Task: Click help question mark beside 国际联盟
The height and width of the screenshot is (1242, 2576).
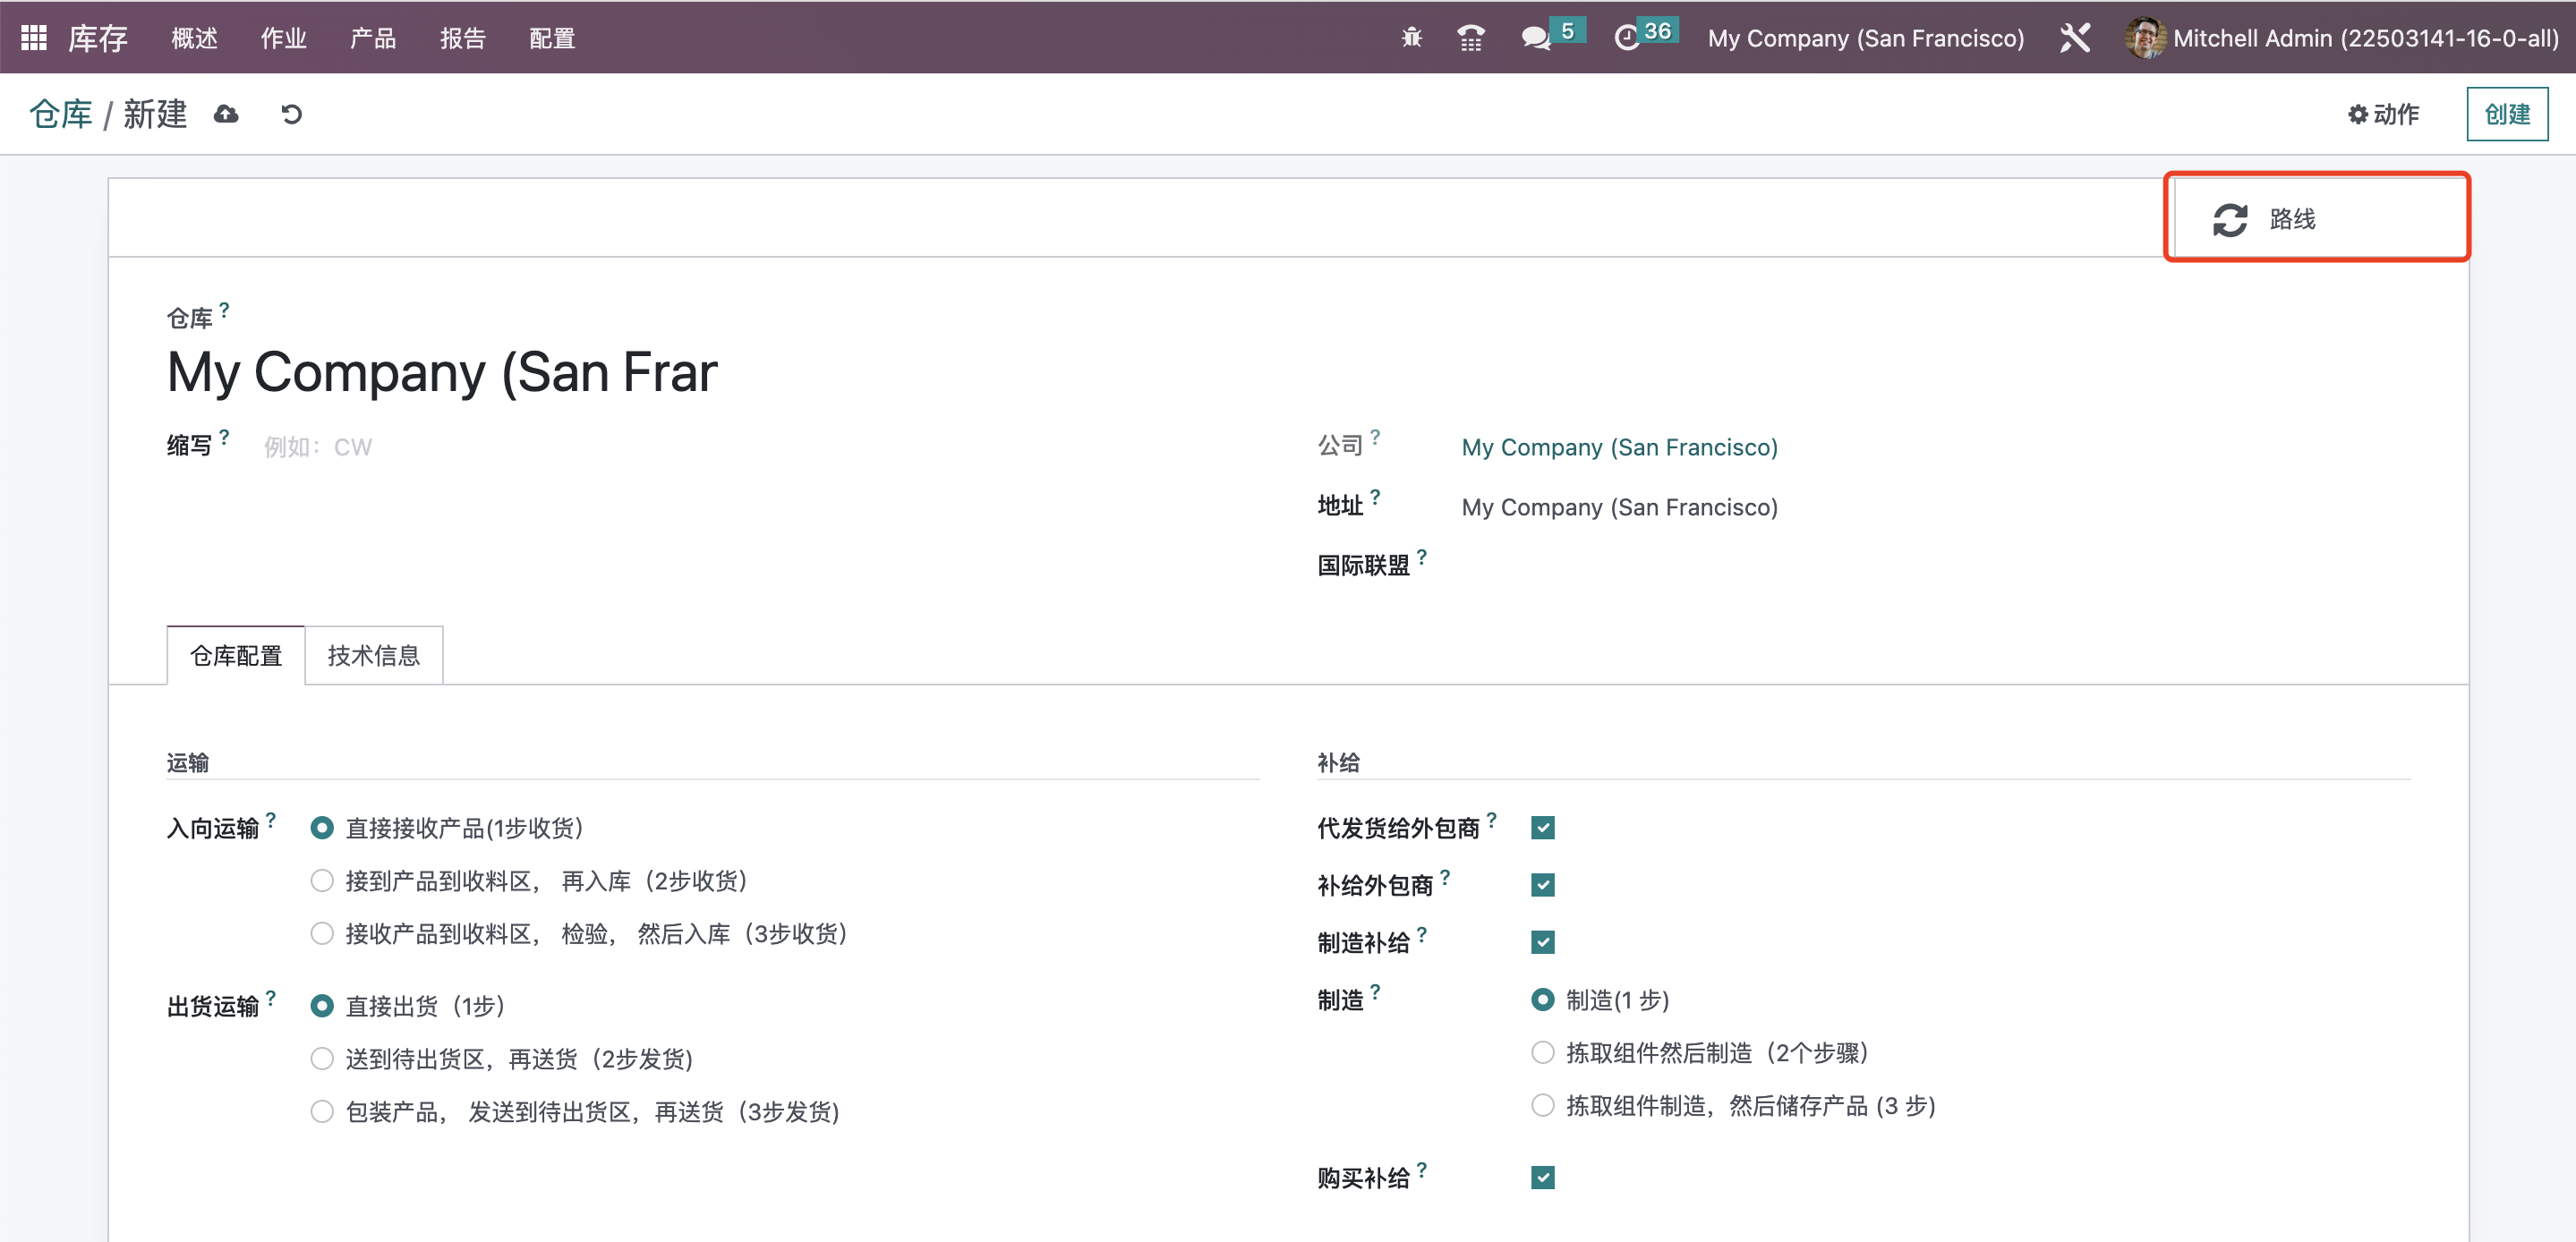Action: (x=1421, y=557)
